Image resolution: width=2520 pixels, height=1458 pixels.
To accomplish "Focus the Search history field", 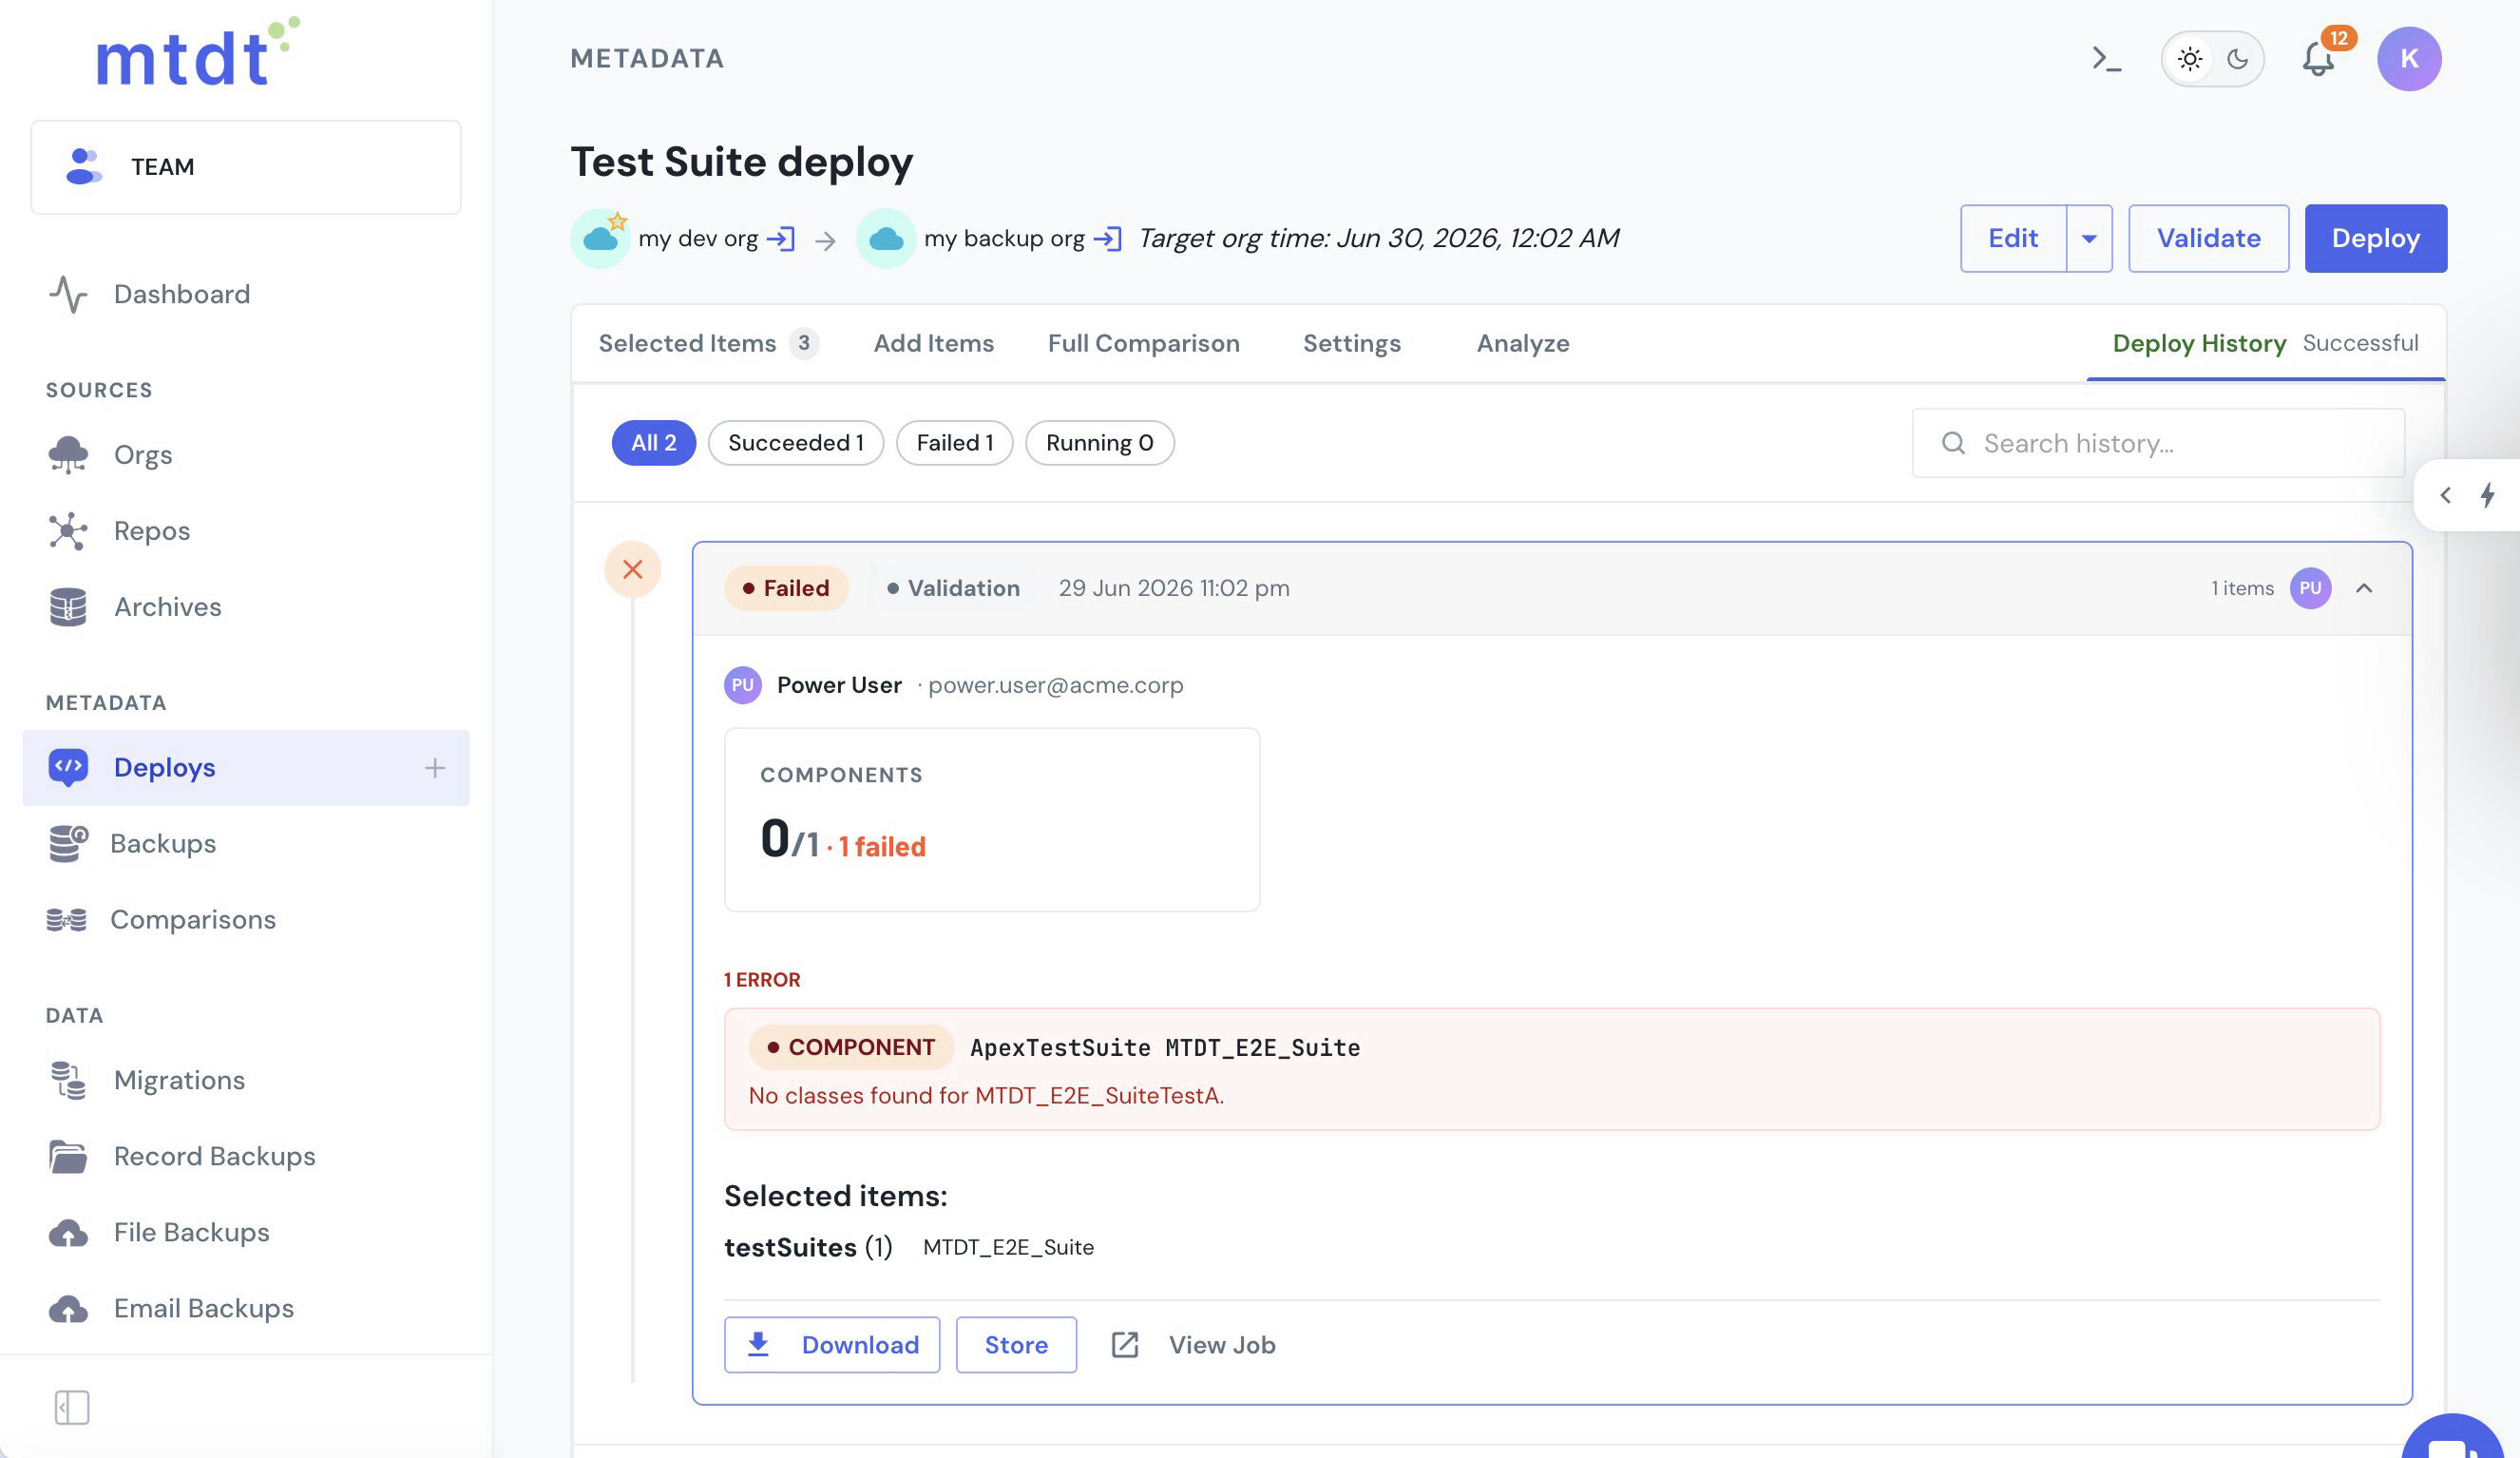I will 2158,443.
